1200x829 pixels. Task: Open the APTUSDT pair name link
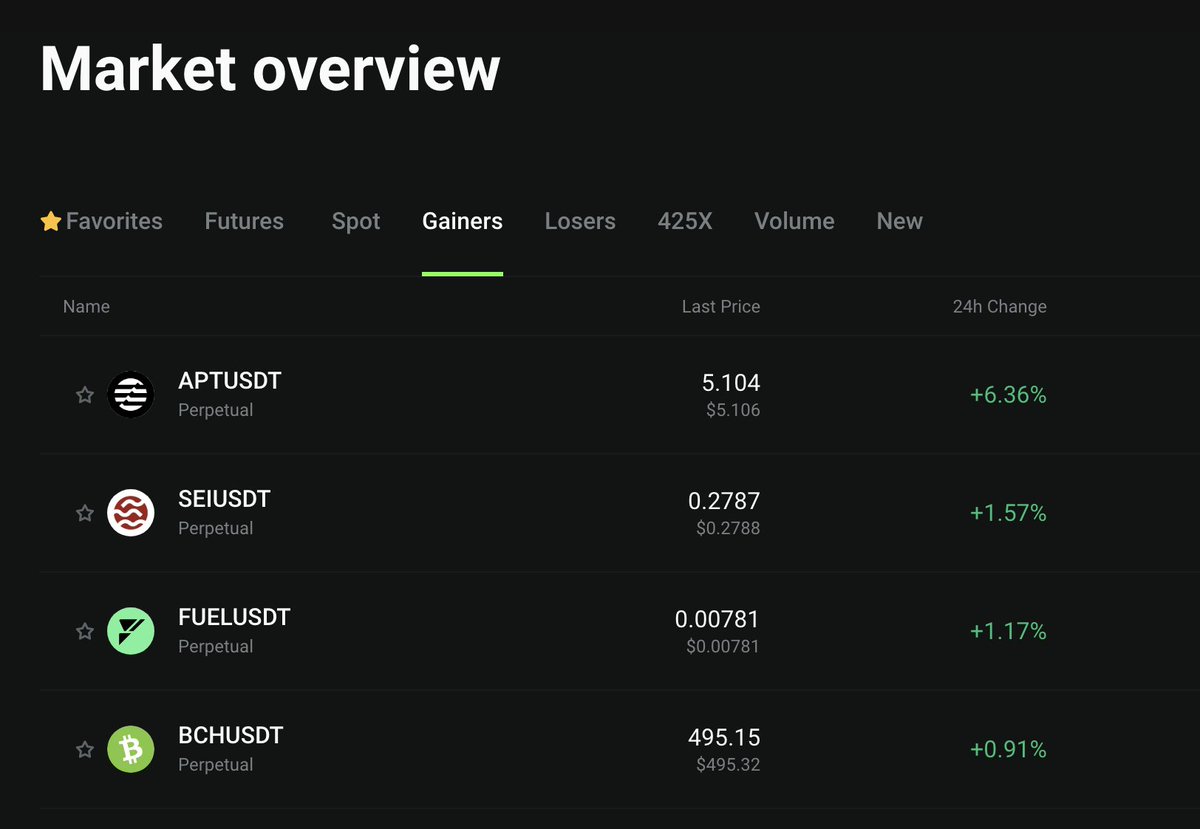229,381
